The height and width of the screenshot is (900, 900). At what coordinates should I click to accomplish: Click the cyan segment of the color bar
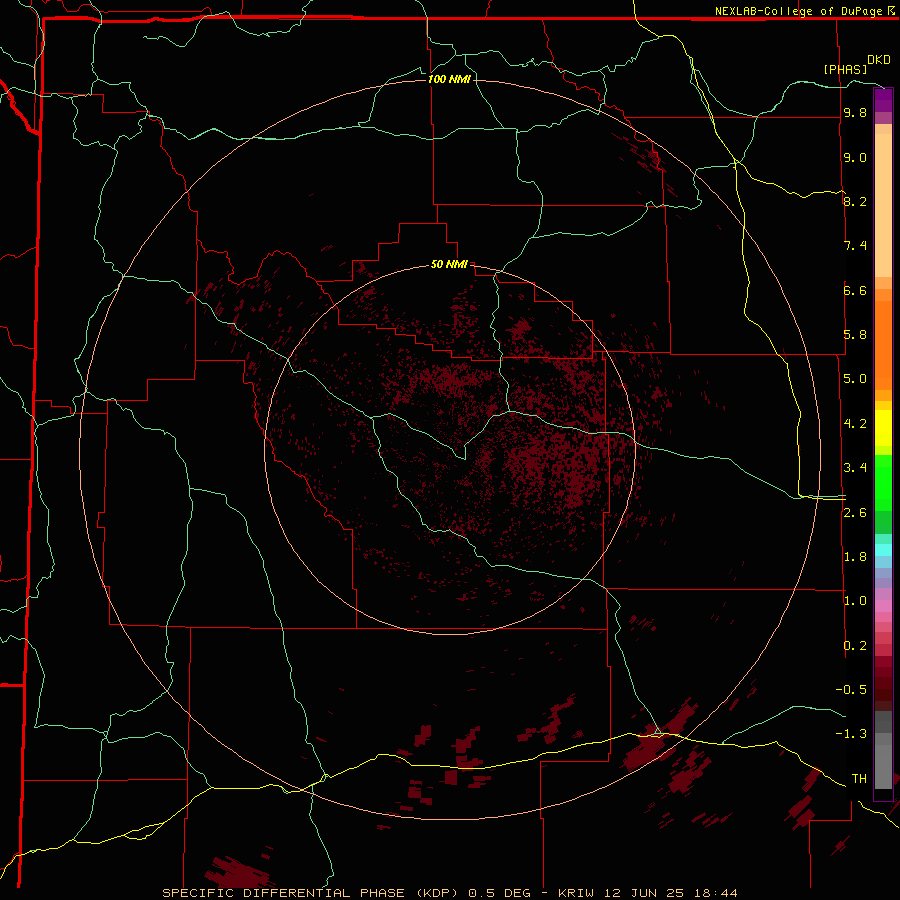point(883,550)
